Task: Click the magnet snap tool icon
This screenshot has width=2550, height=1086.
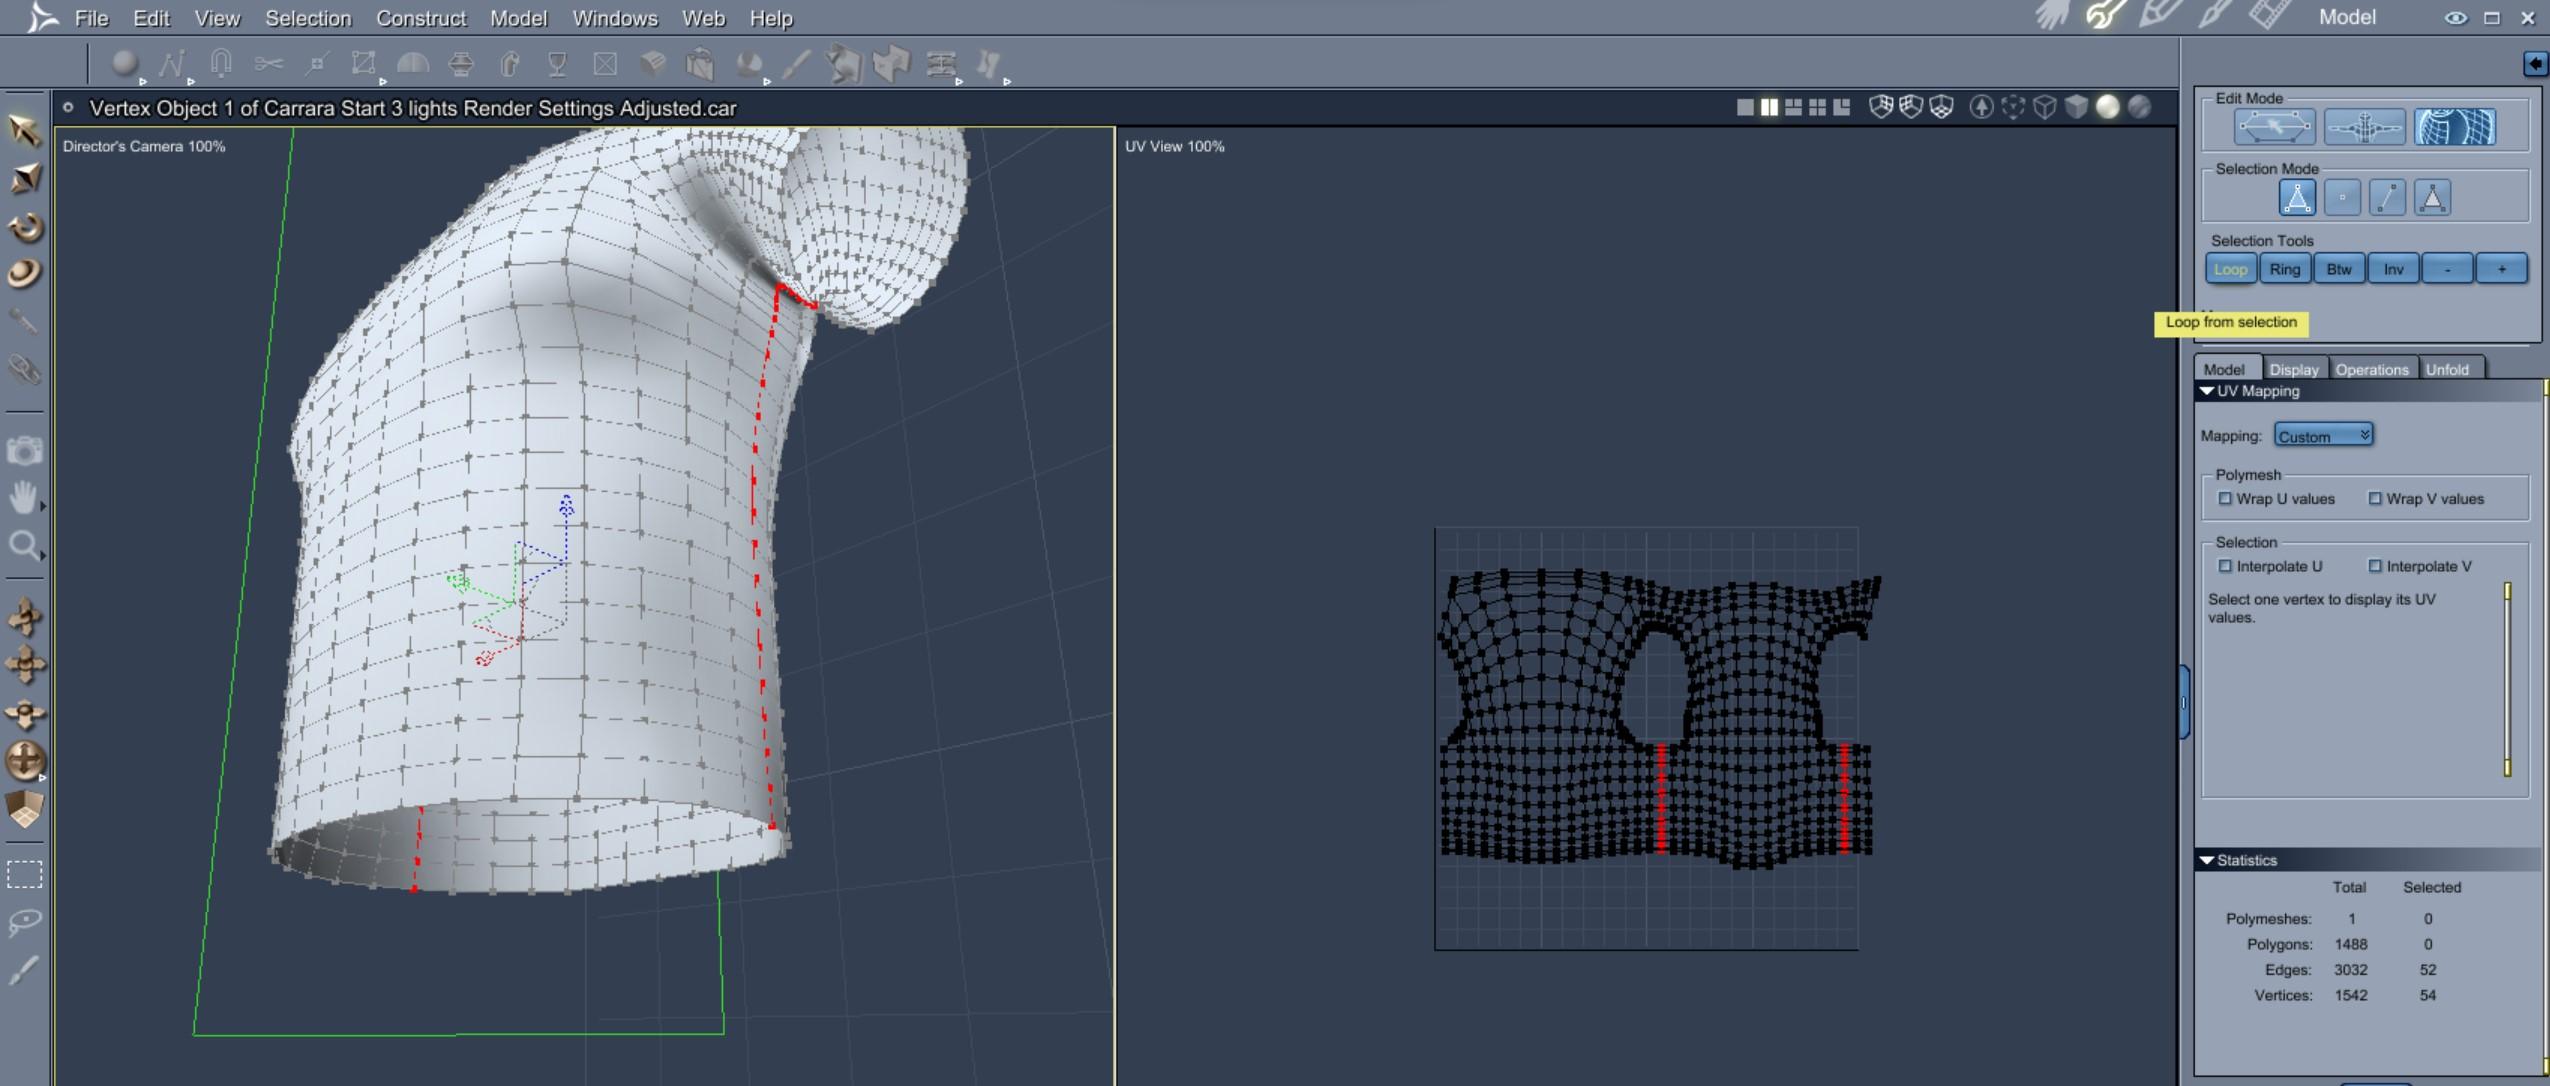Action: 221,65
